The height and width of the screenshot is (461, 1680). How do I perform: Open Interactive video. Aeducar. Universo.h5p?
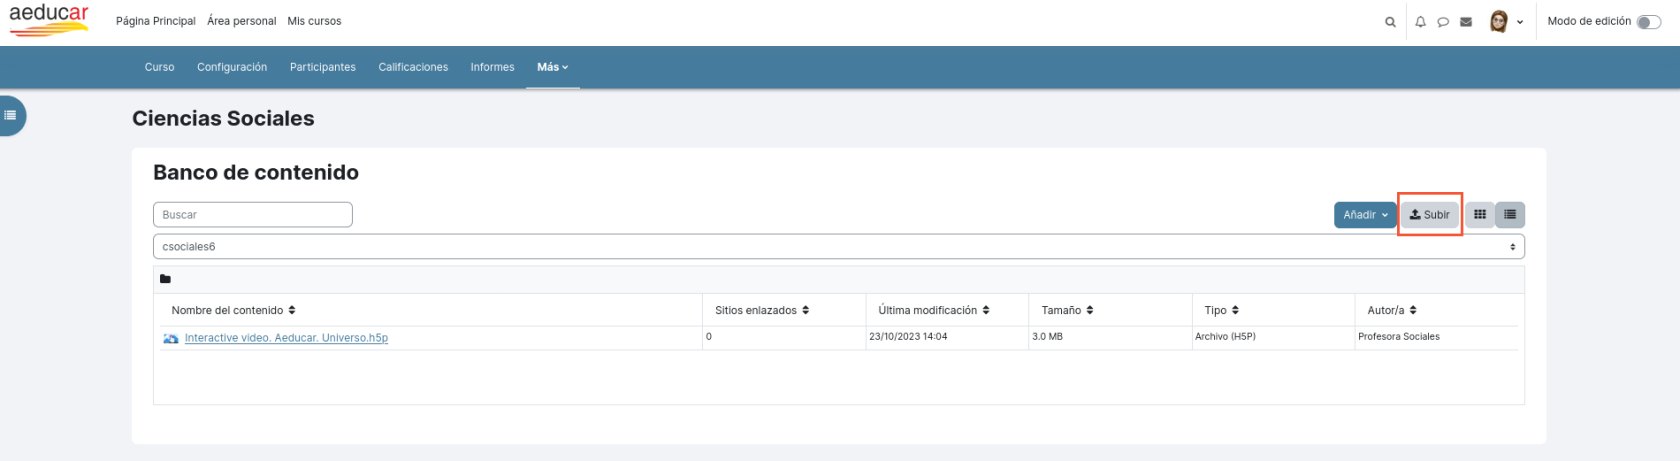click(286, 338)
